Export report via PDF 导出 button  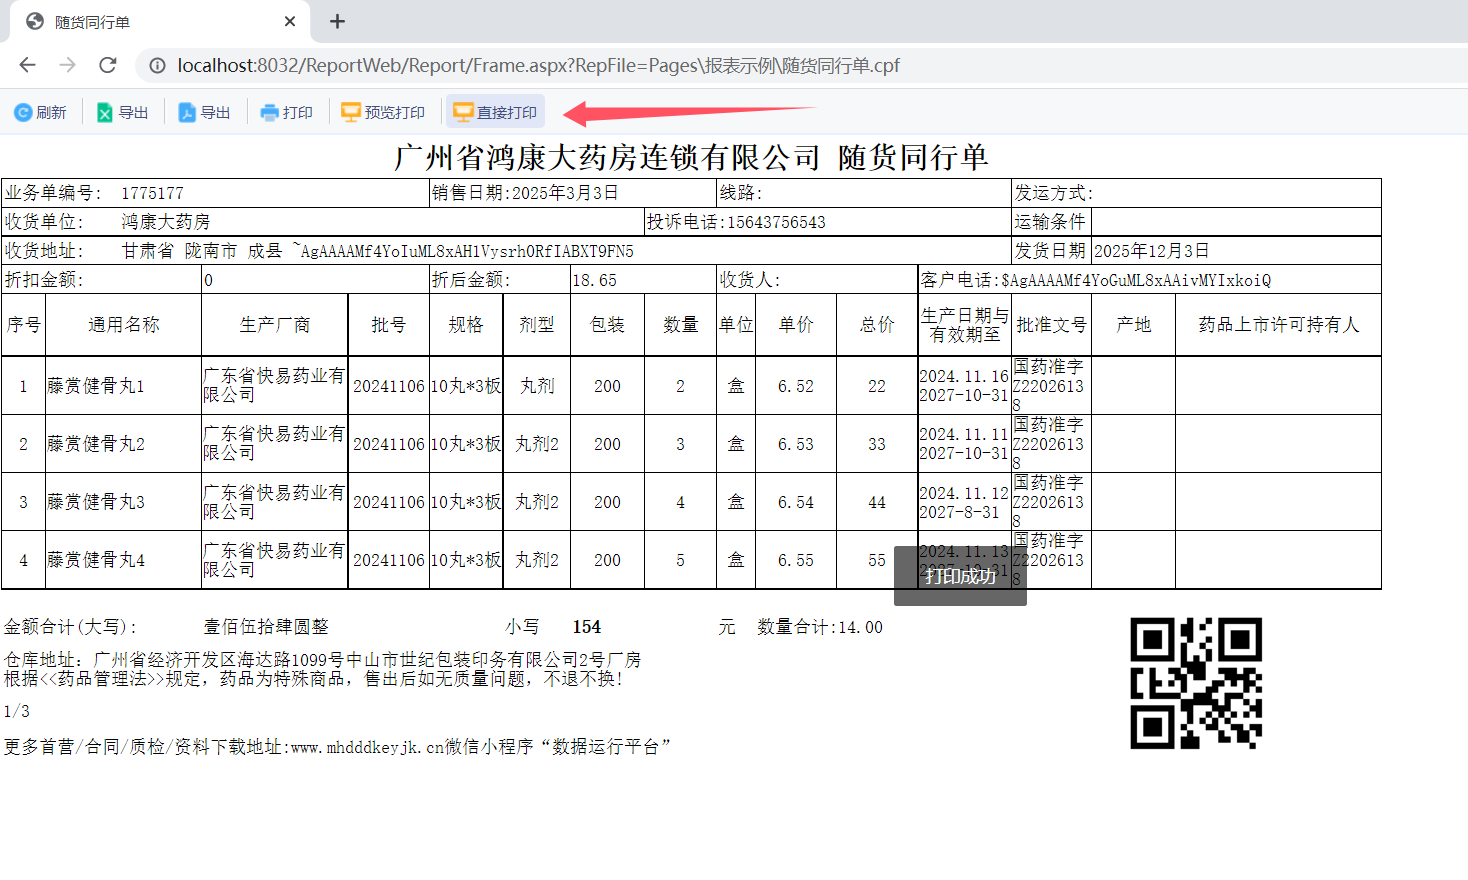pyautogui.click(x=204, y=112)
